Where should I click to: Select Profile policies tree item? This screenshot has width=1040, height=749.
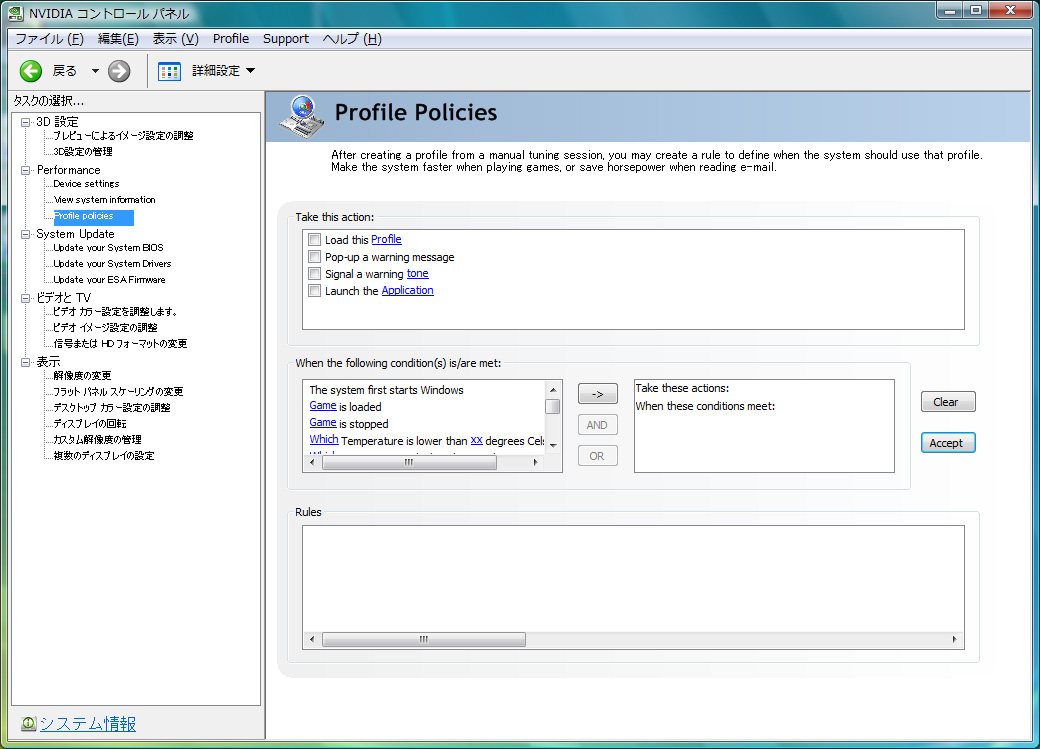[x=94, y=217]
